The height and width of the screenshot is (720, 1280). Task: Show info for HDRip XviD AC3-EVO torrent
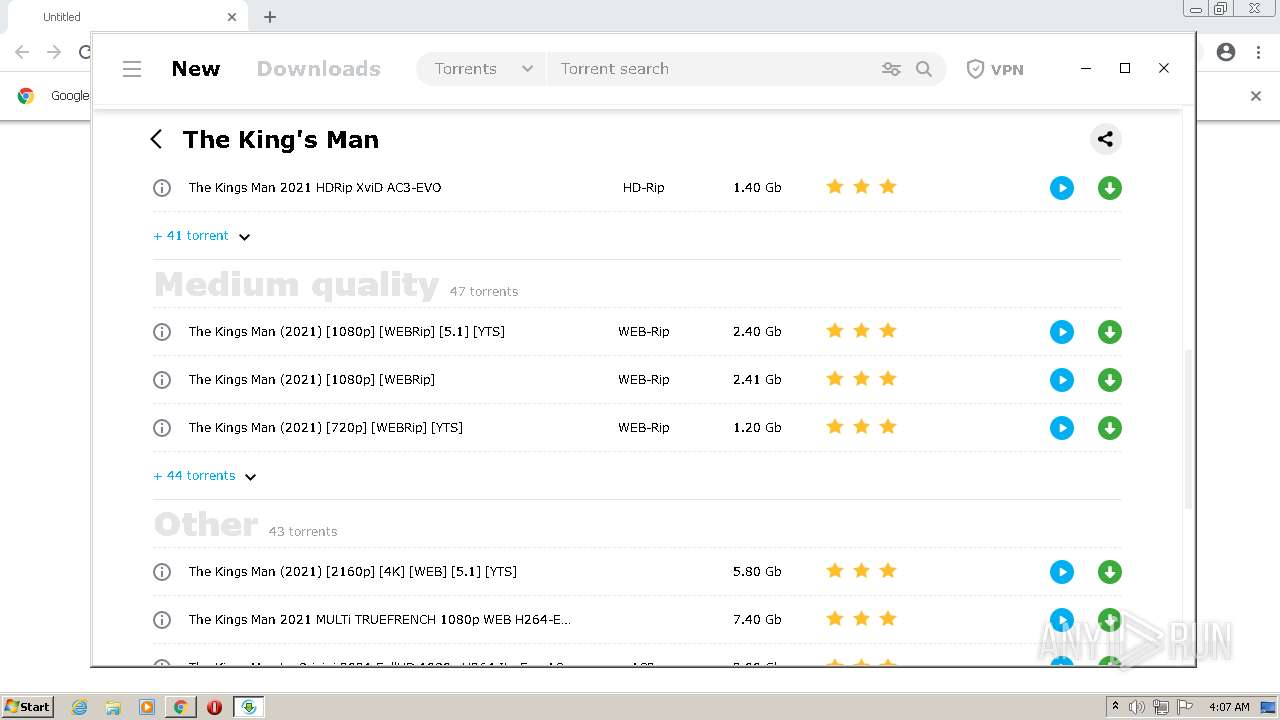[162, 188]
